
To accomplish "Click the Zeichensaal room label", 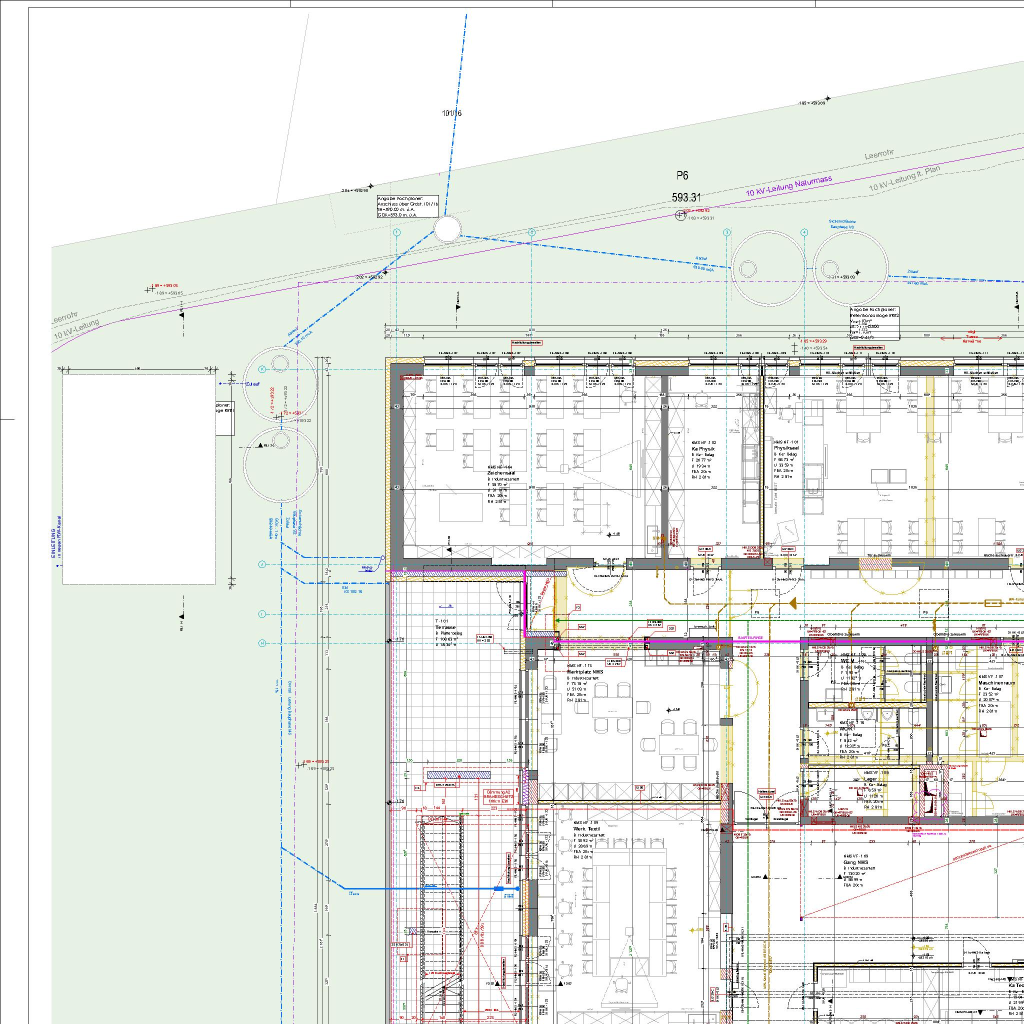I will coord(500,473).
